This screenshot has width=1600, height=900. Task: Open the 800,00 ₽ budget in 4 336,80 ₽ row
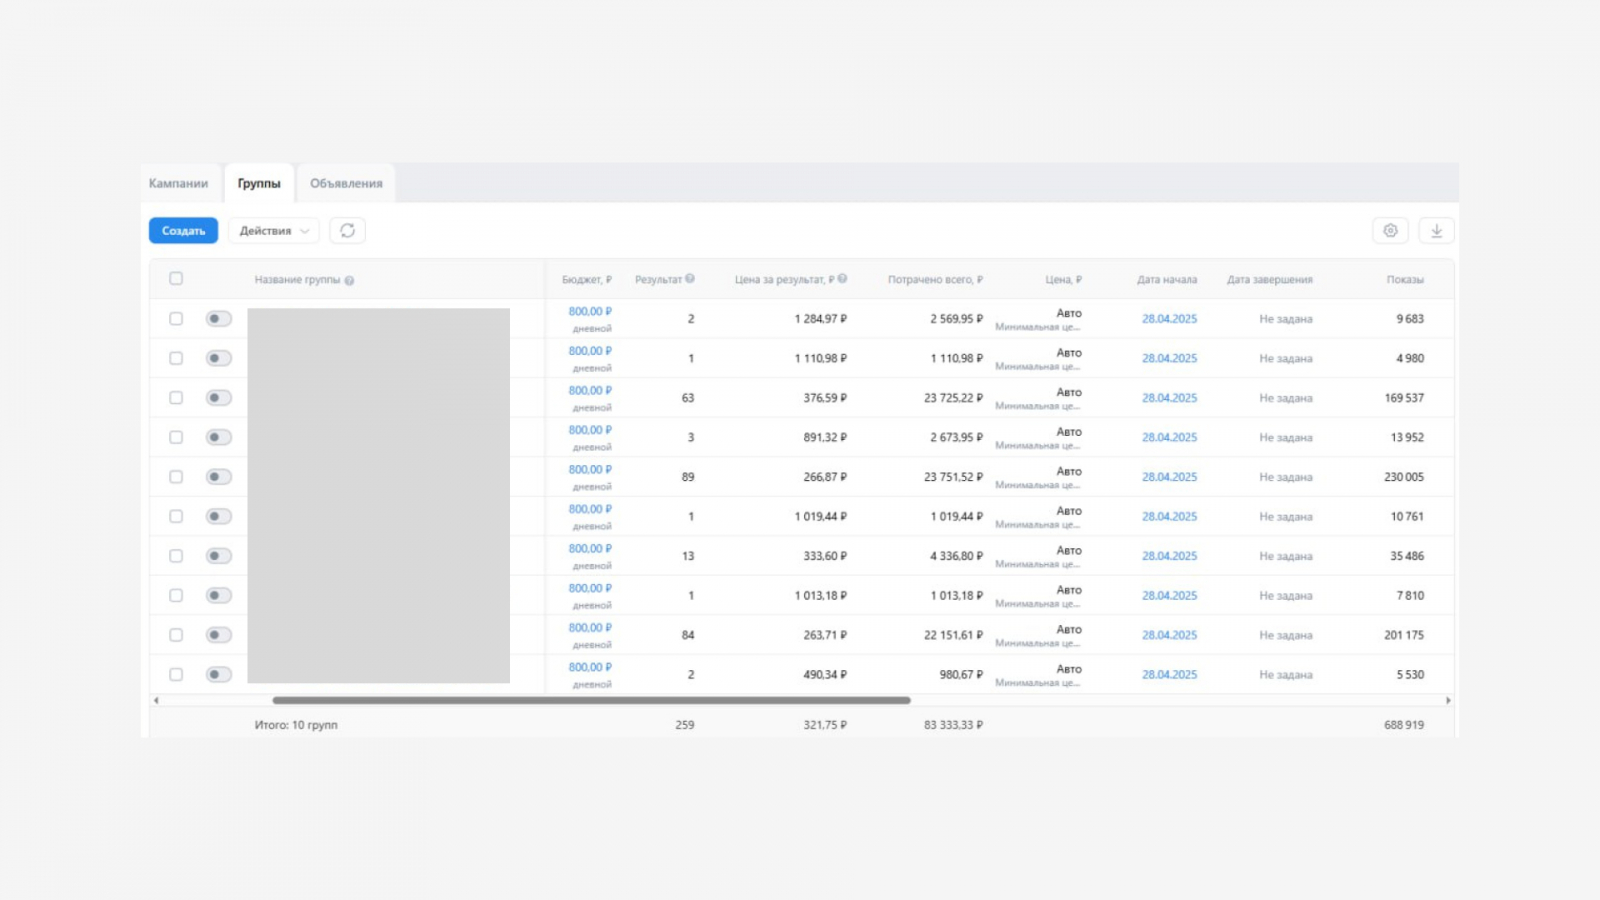click(x=590, y=549)
